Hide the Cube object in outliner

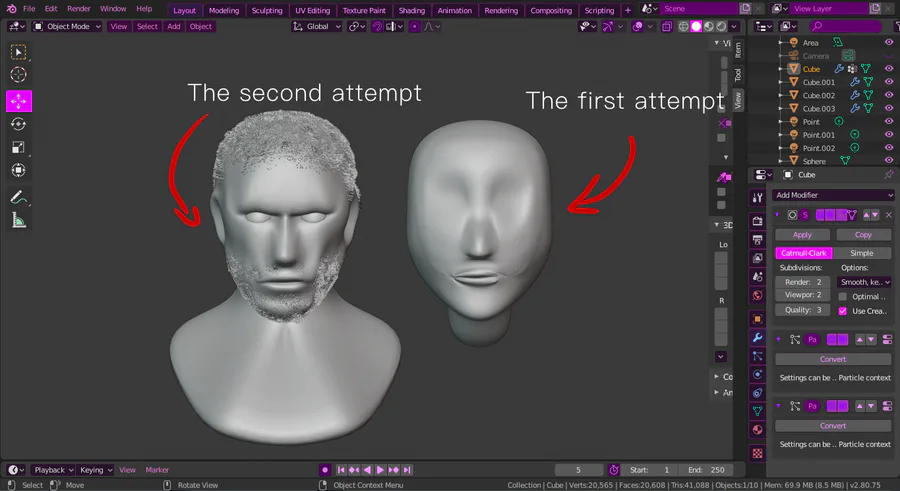tap(889, 69)
